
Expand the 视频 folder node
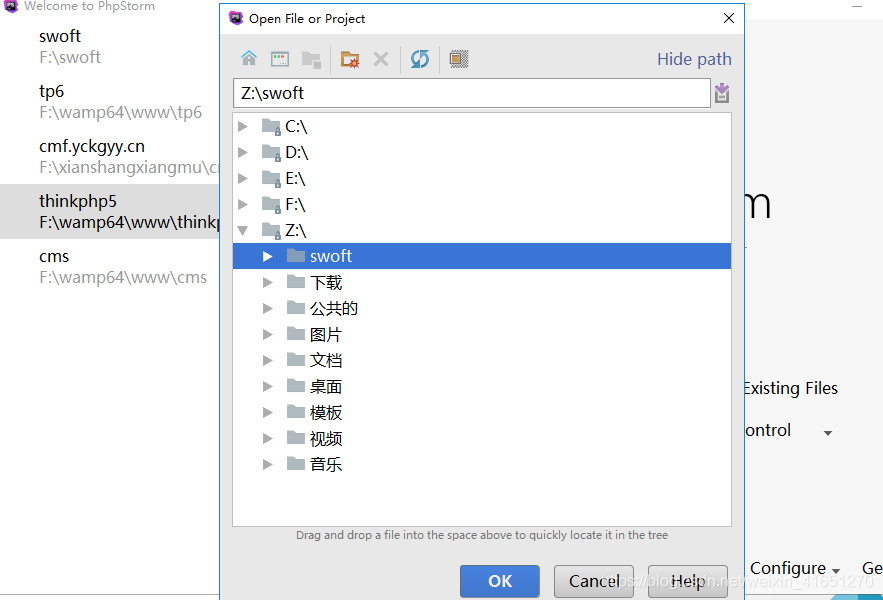267,438
